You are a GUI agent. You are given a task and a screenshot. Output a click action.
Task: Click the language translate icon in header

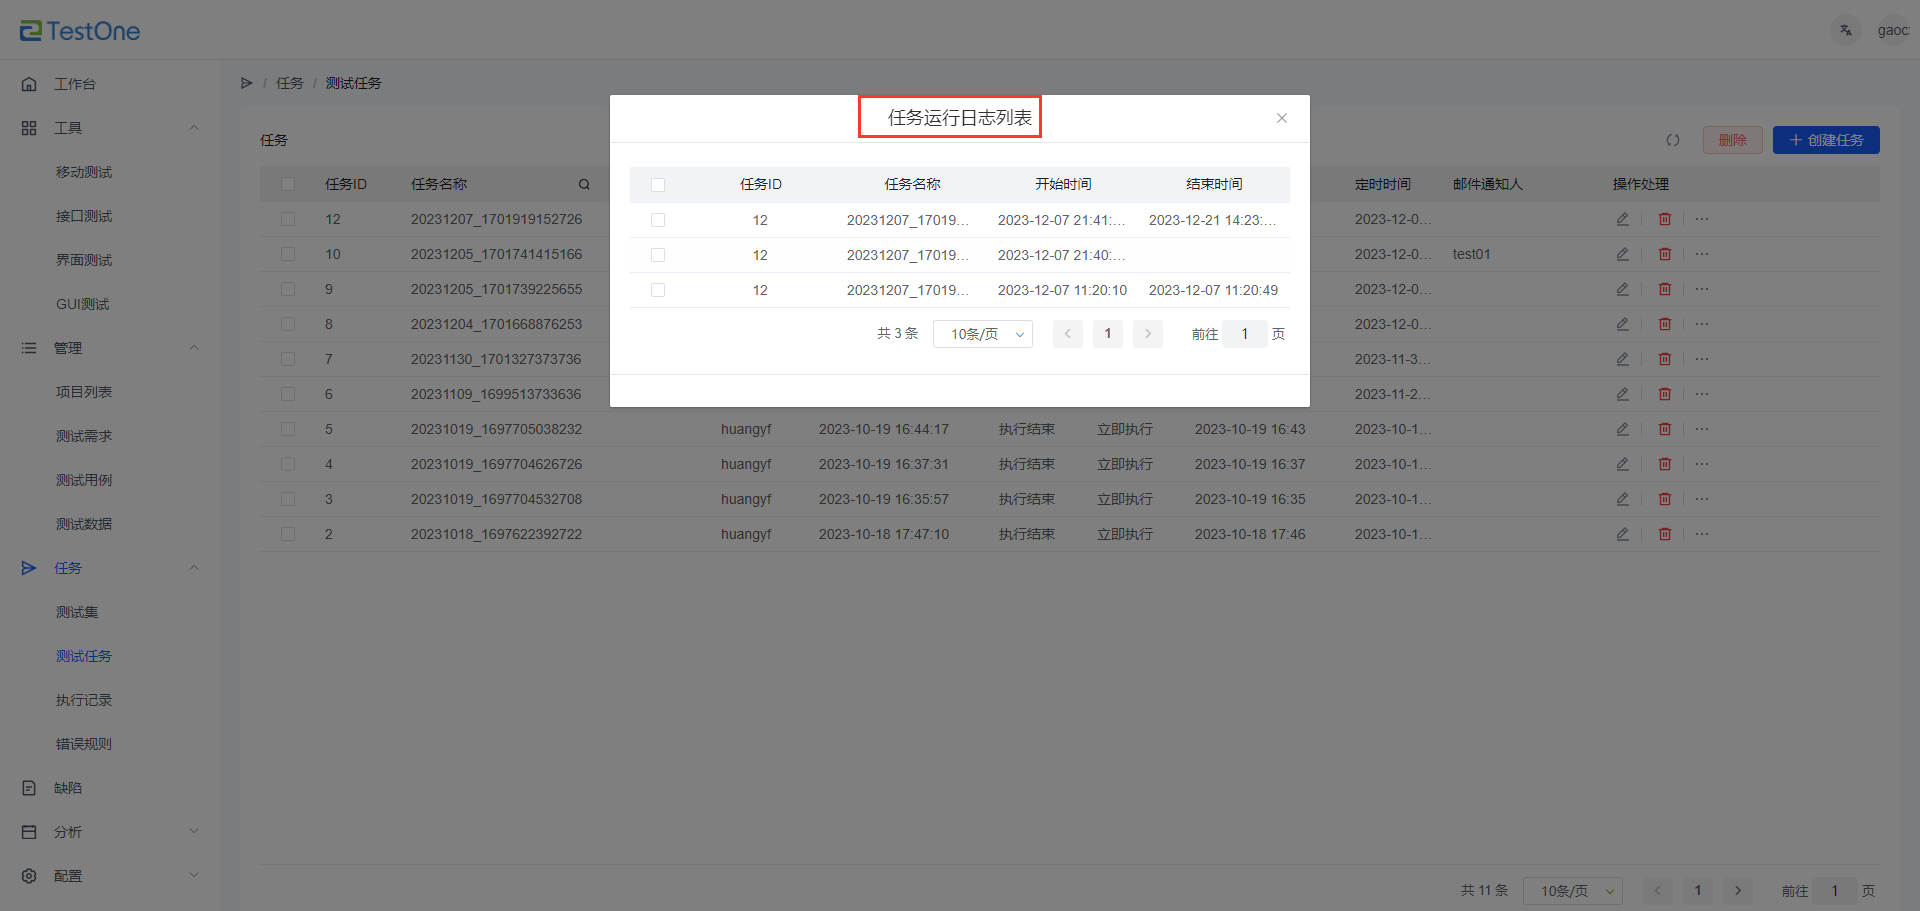[x=1846, y=30]
